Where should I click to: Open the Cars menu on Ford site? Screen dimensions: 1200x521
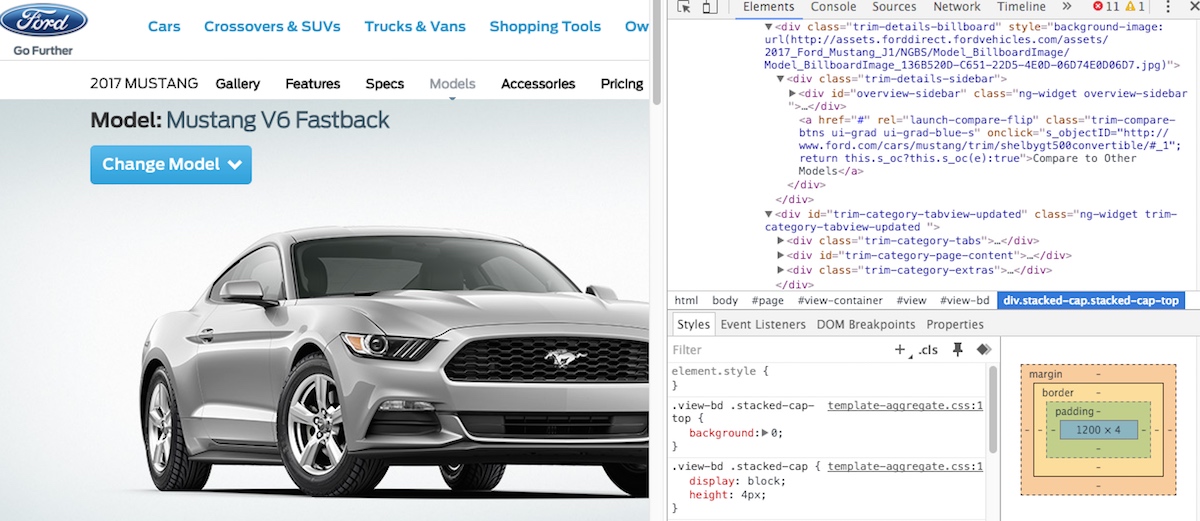(x=164, y=27)
